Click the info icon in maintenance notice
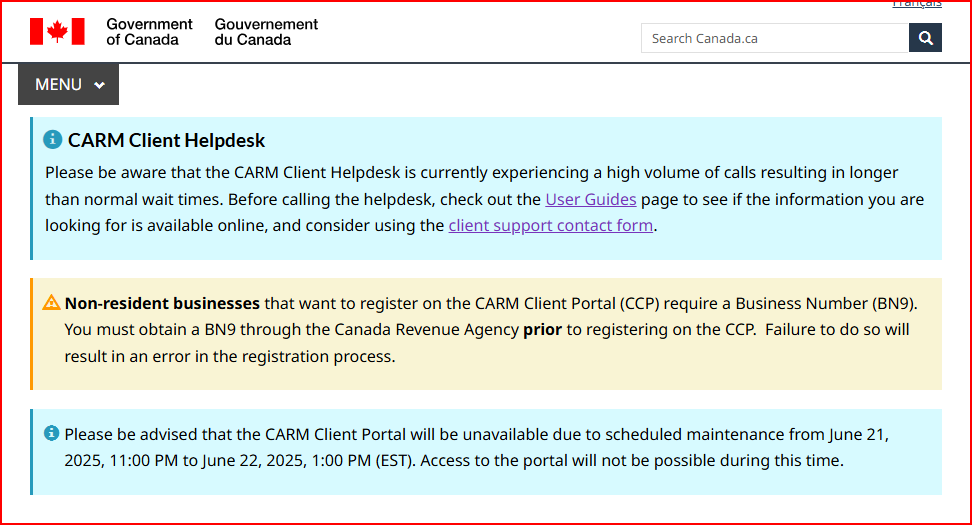Image resolution: width=972 pixels, height=525 pixels. (x=52, y=434)
